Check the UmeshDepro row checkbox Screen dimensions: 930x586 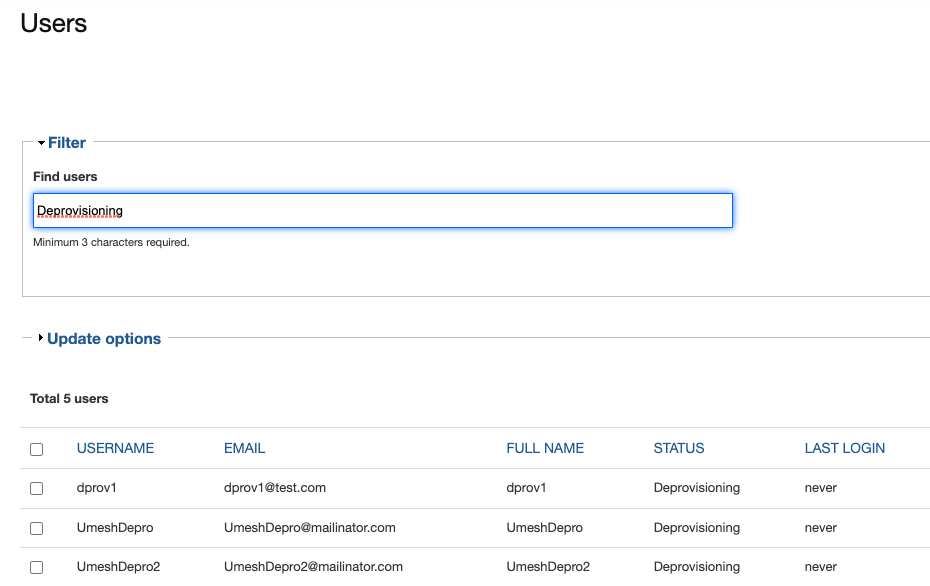coord(37,527)
